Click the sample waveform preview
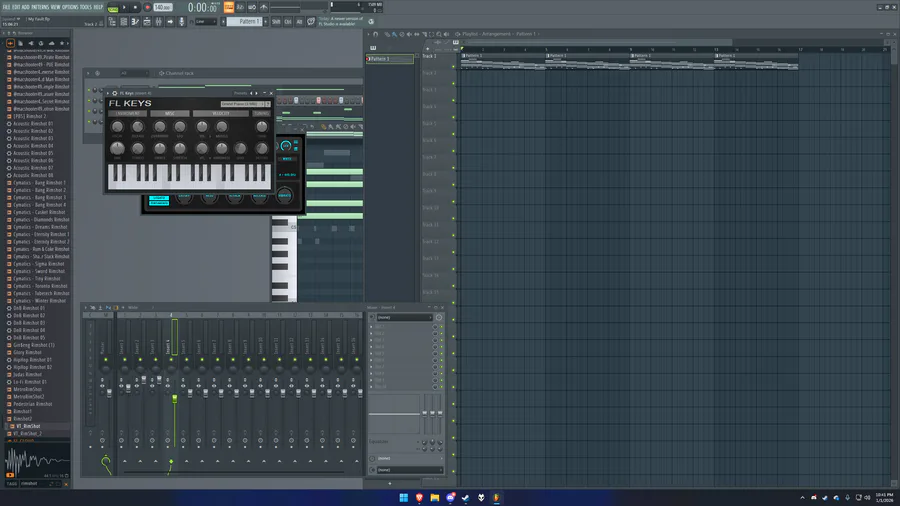This screenshot has height=506, width=900. [x=37, y=459]
